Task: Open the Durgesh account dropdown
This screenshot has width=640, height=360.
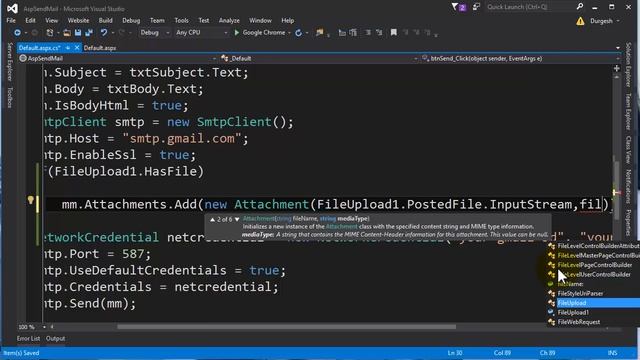Action: (604, 21)
